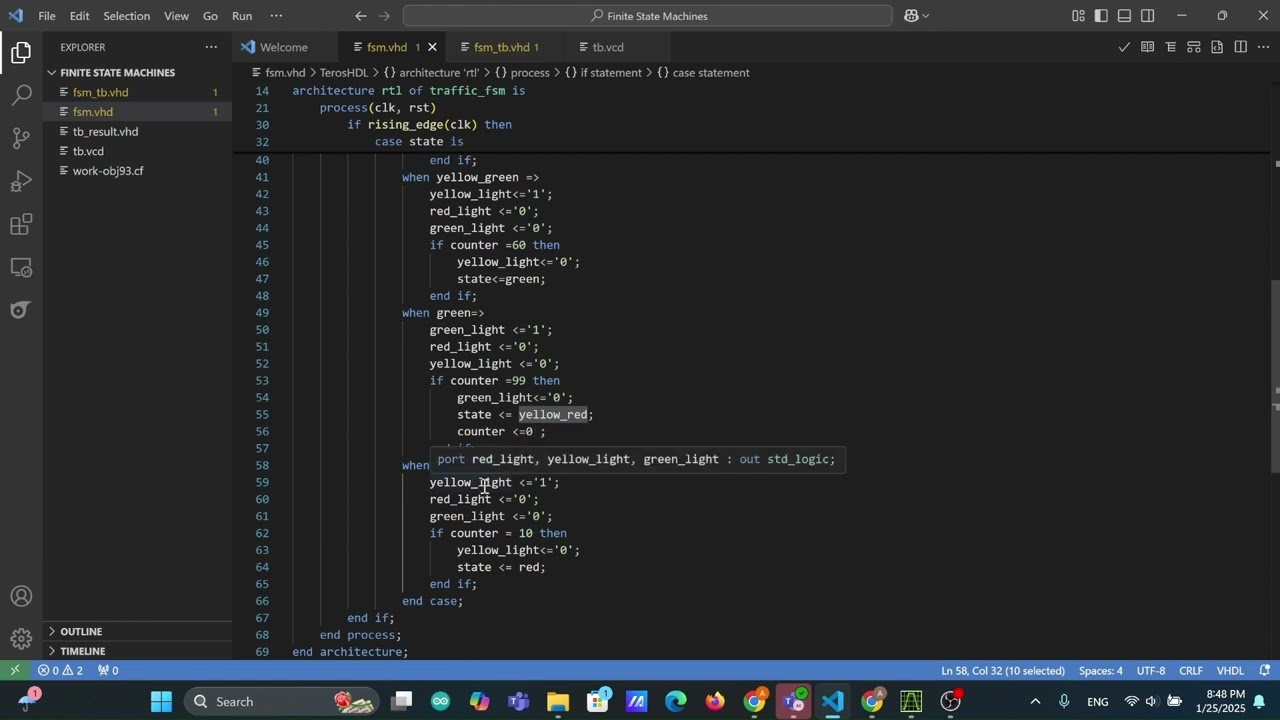Open the Edit menu

(80, 16)
